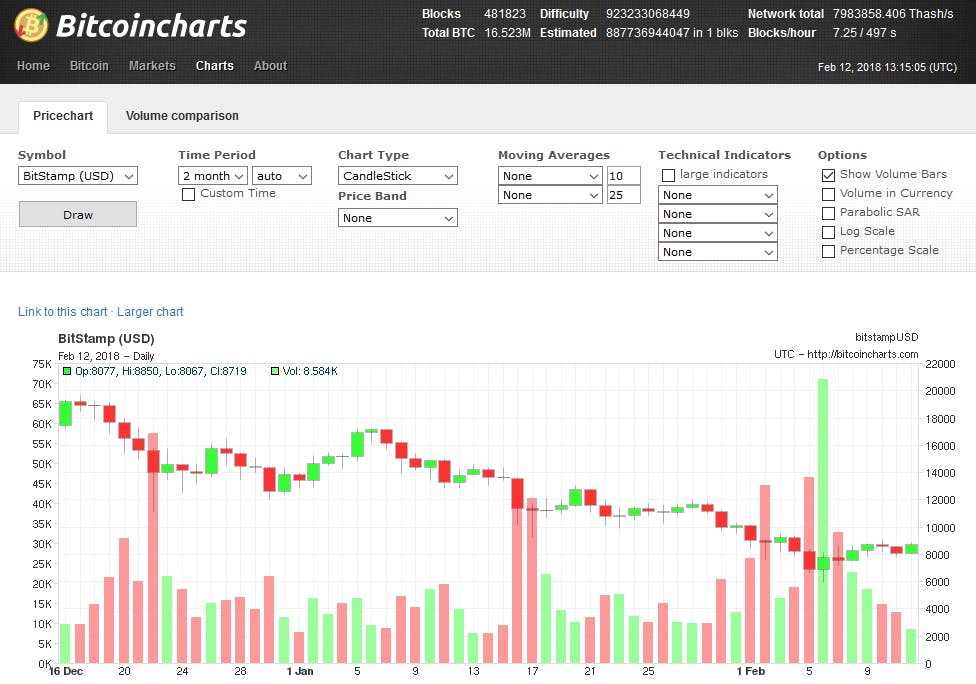Uncheck Show Volume Bars
This screenshot has height=684, width=976.
click(828, 176)
